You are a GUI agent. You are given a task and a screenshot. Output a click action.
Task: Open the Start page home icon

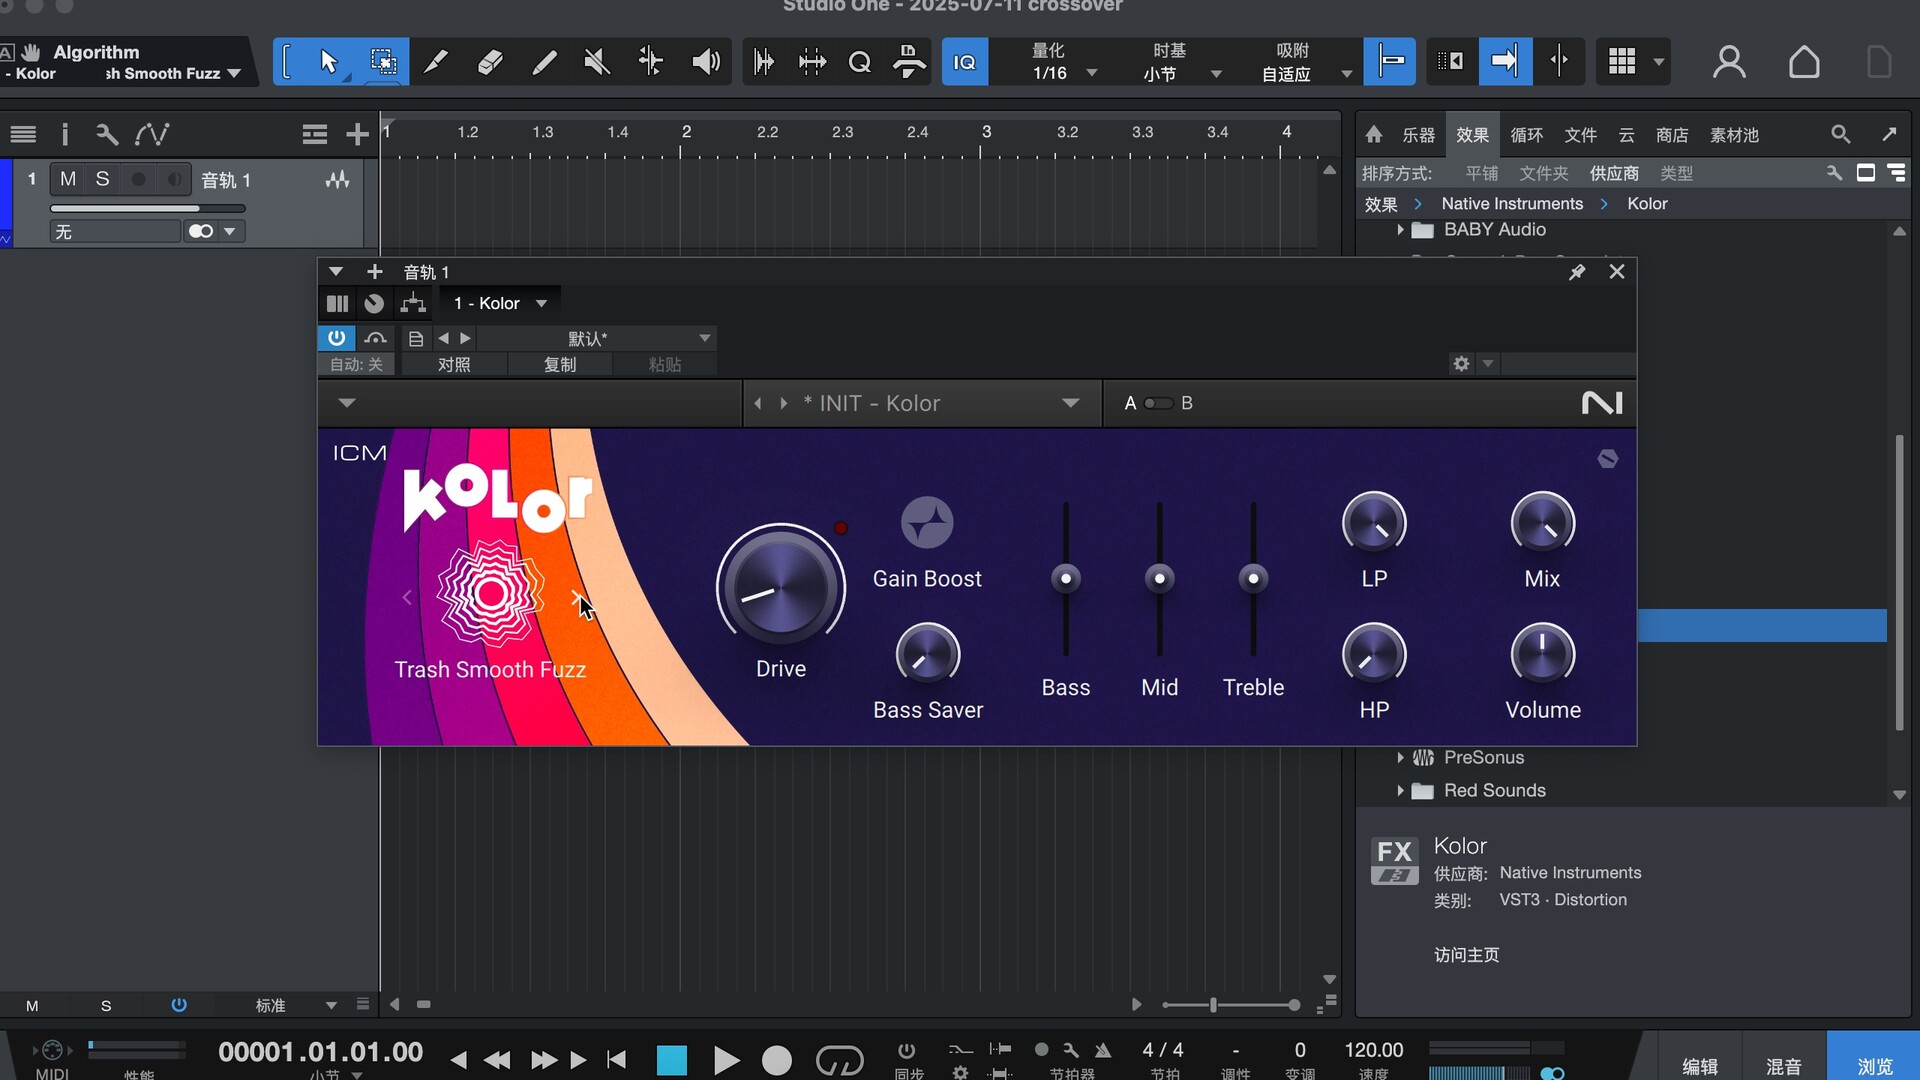(x=1804, y=62)
